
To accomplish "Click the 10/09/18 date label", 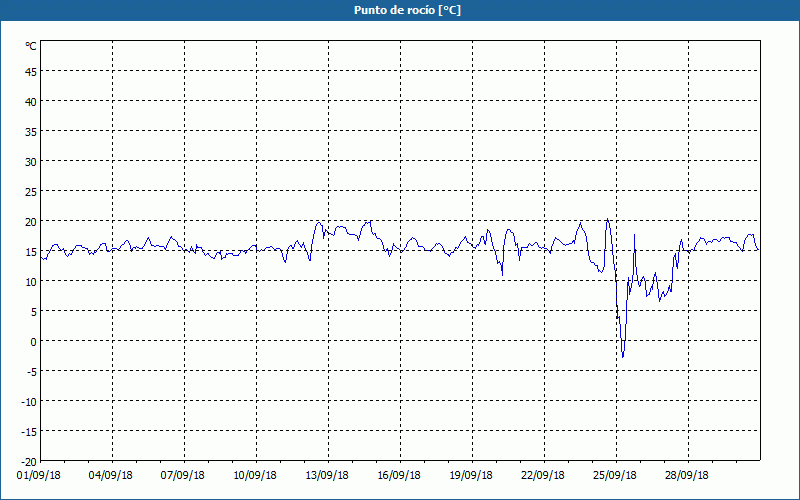I will [x=255, y=476].
